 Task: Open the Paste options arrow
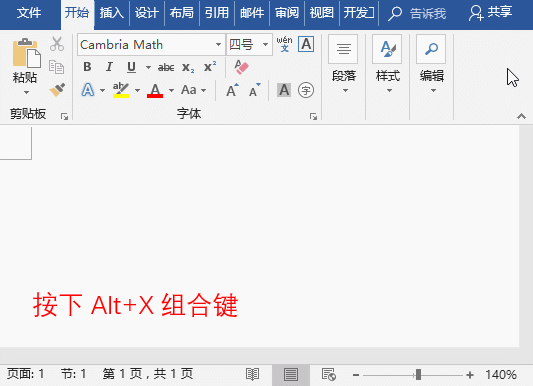[x=26, y=92]
